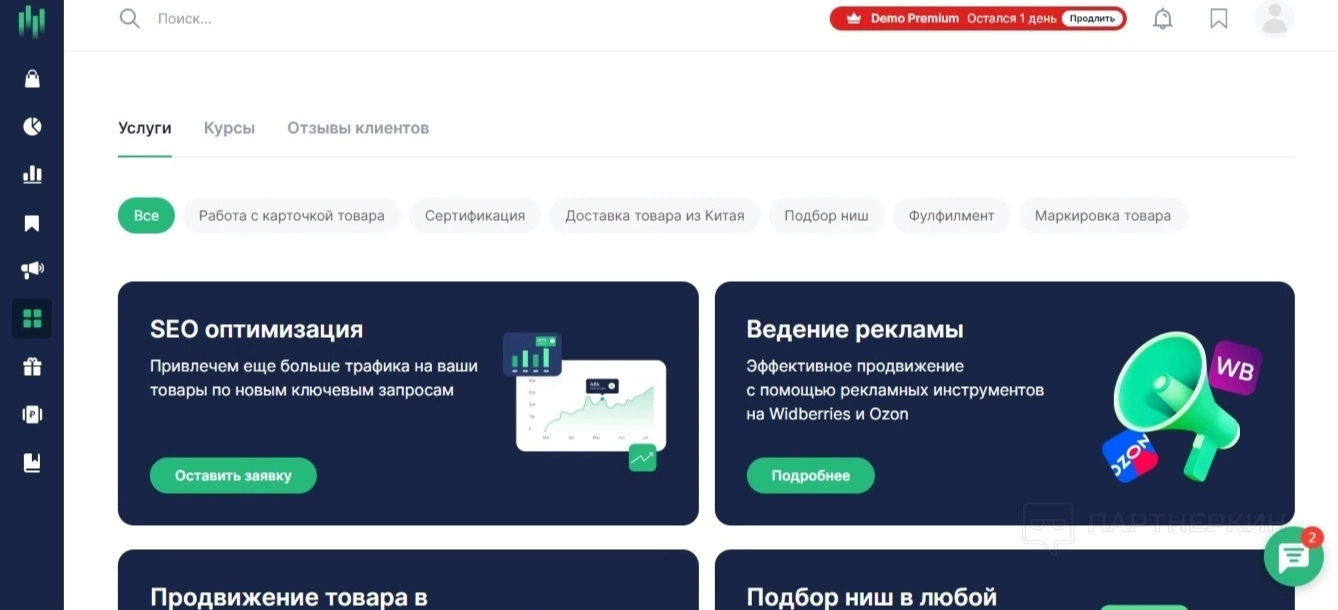Switch to the Курсы tab

point(229,128)
